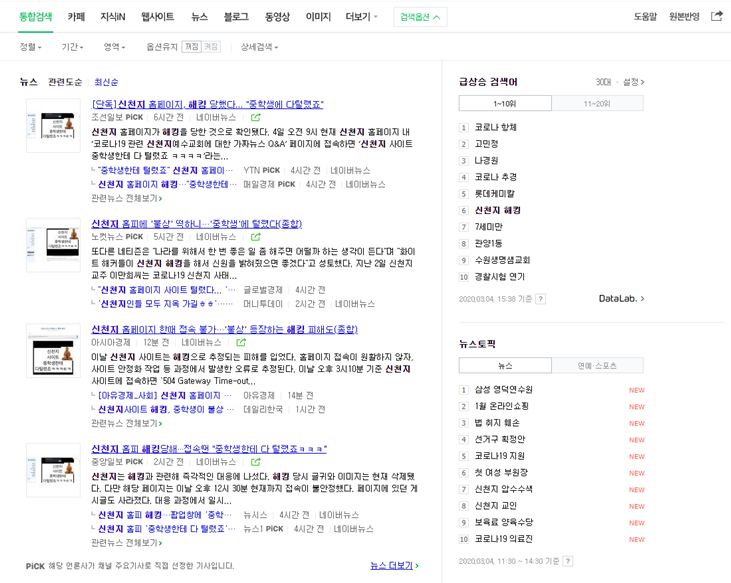
Task: Open 글로벌경제 related article 사이트 털렸다
Action: click(166, 290)
